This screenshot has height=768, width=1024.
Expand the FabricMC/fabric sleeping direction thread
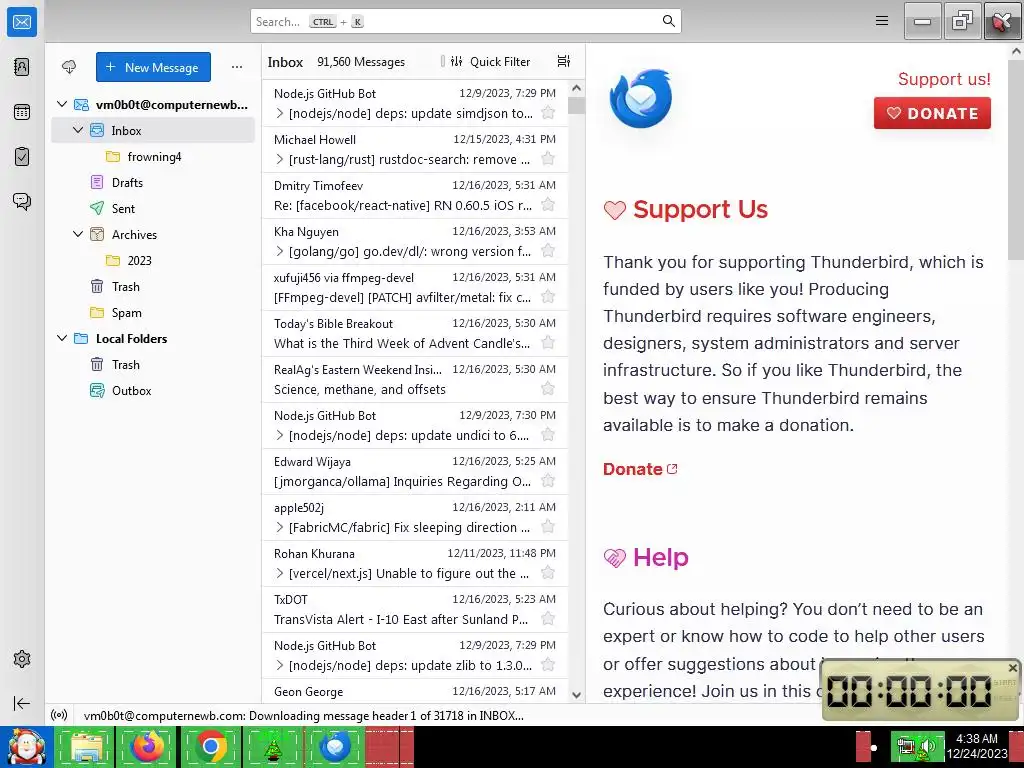(280, 527)
